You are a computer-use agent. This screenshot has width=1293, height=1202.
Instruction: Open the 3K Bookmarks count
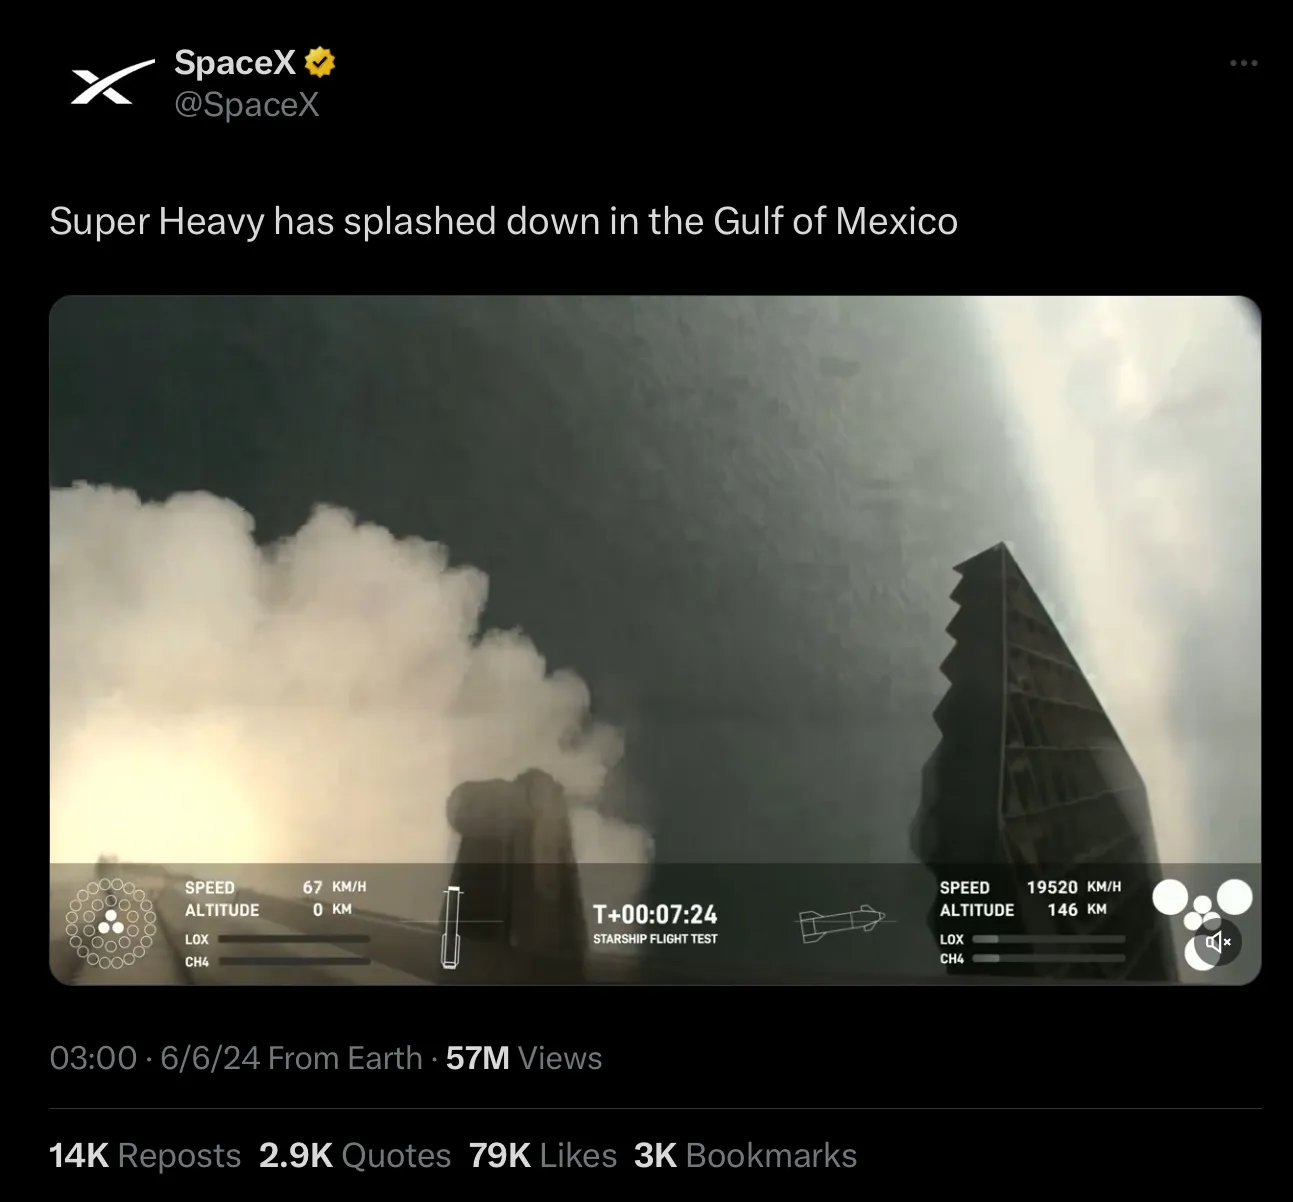745,1155
